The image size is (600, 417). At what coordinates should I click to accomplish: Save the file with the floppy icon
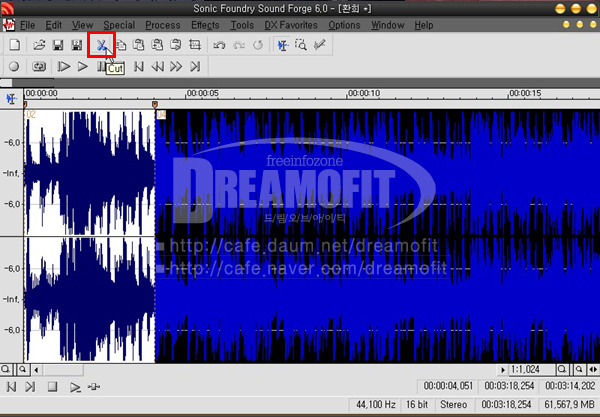click(58, 45)
